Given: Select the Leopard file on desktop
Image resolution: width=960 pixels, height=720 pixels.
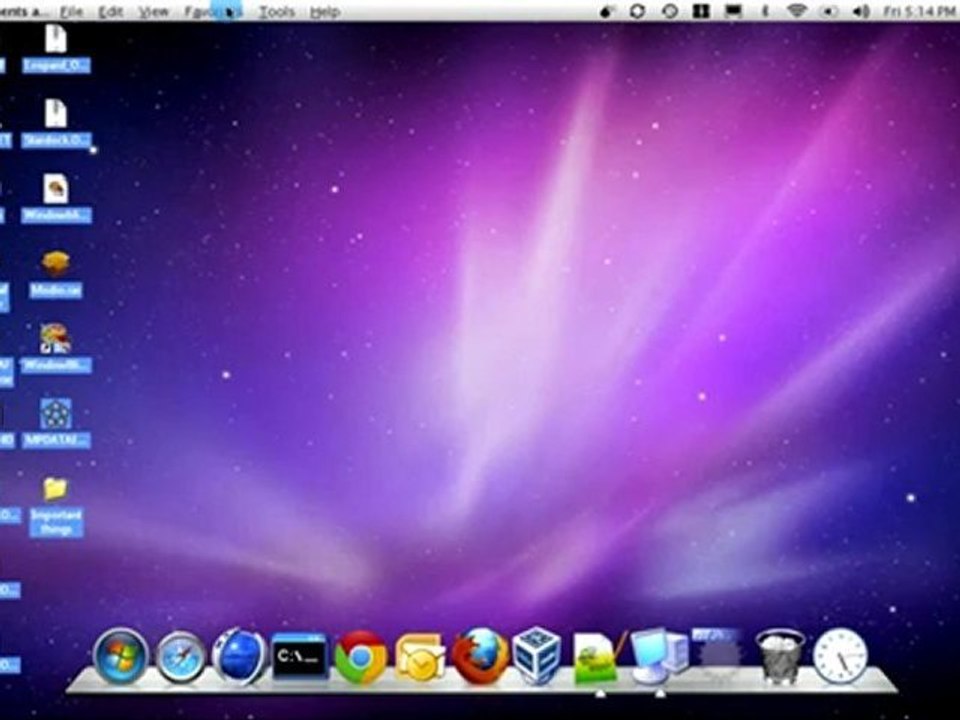Looking at the screenshot, I should pyautogui.click(x=56, y=49).
